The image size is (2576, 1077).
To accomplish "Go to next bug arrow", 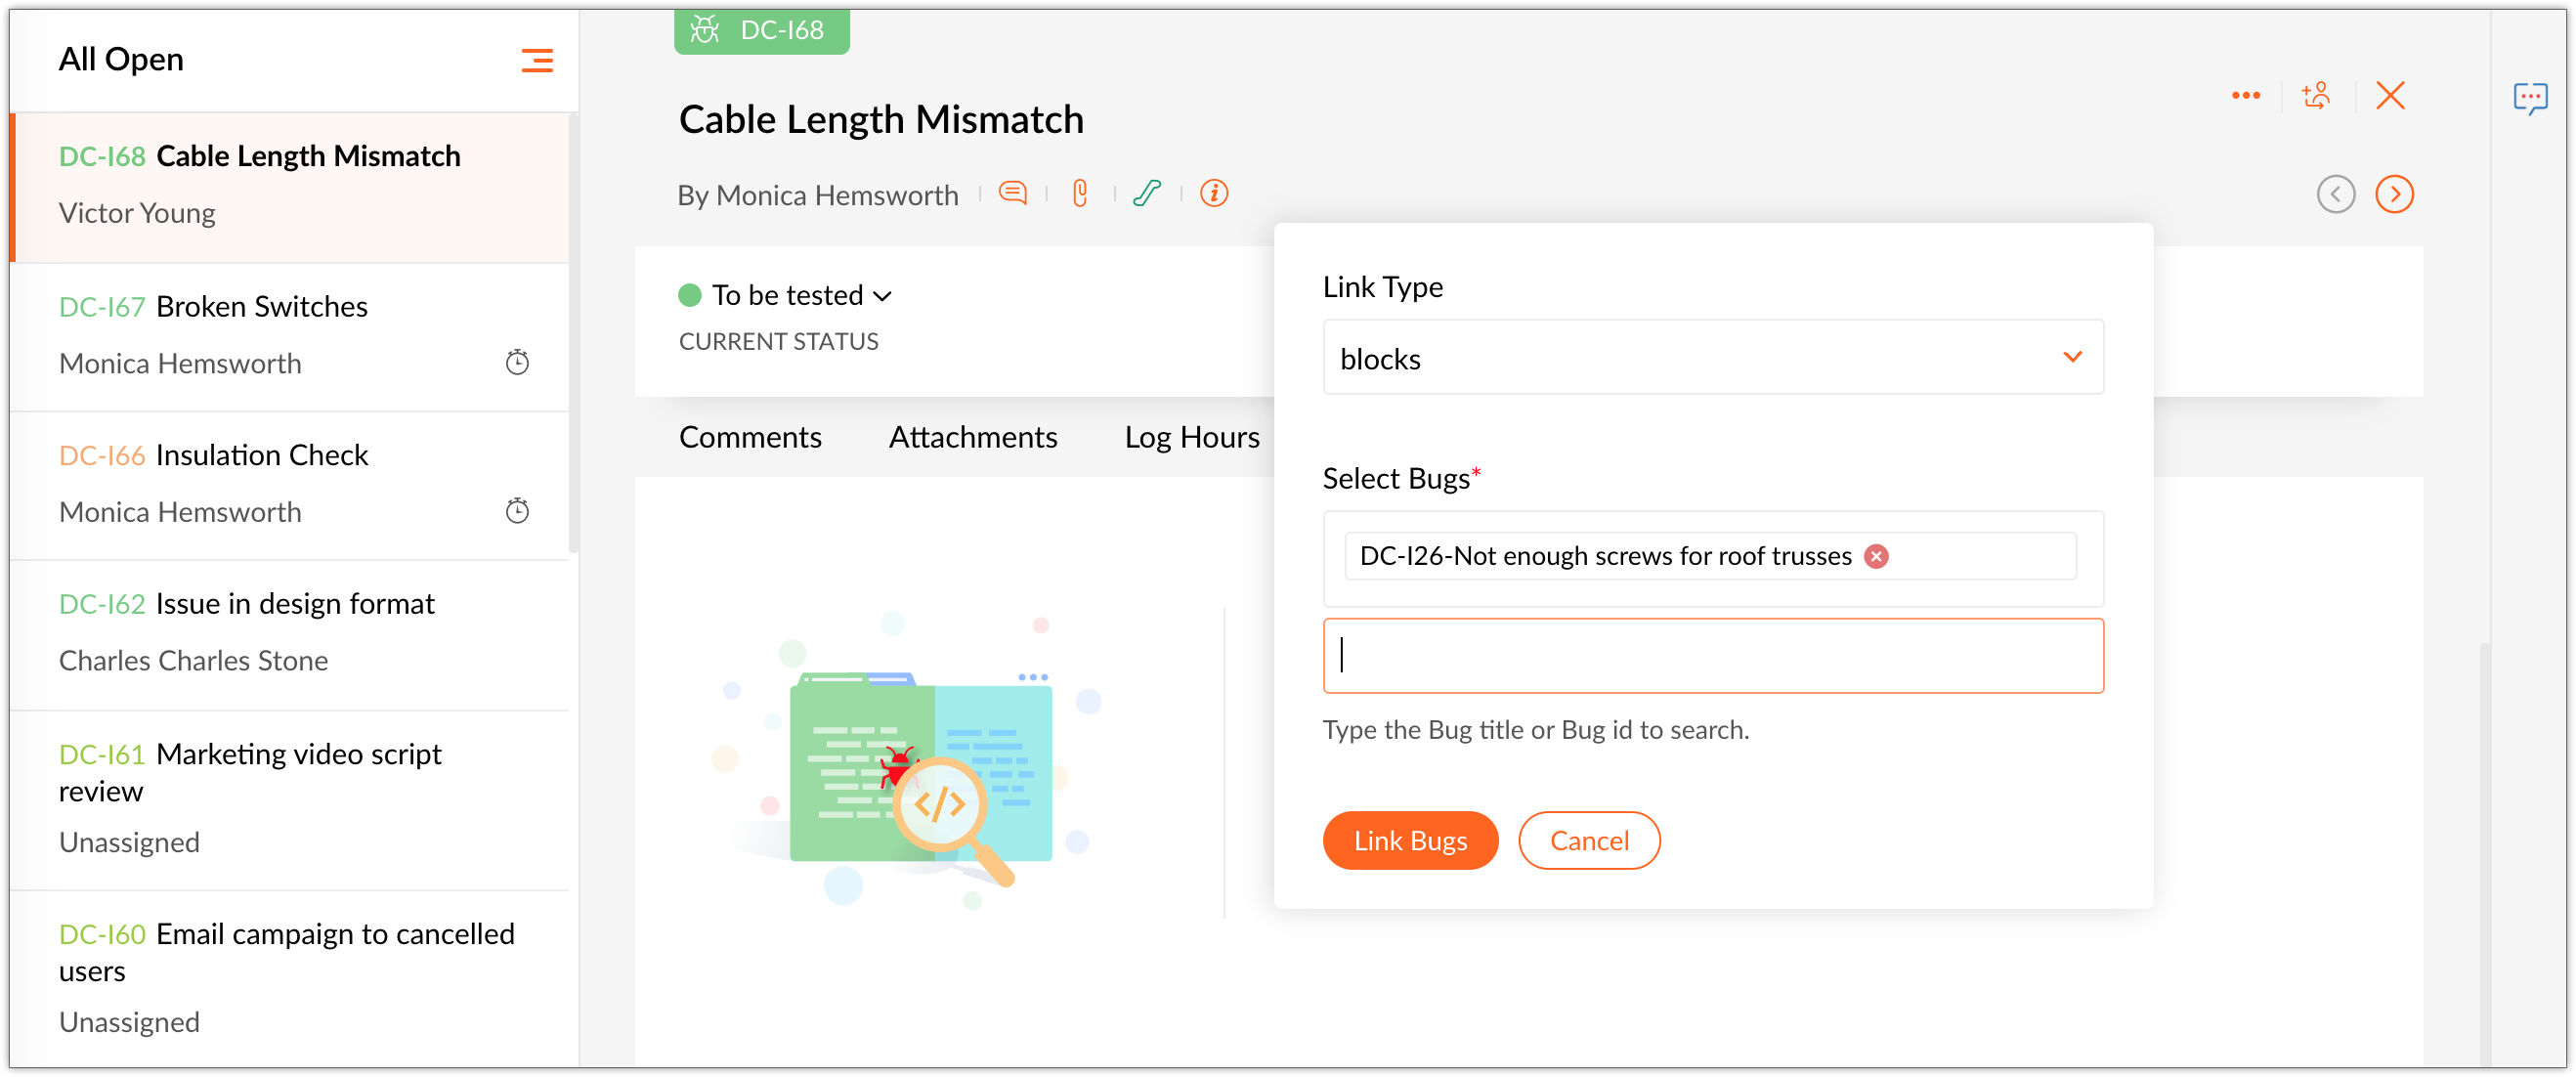I will coord(2394,194).
